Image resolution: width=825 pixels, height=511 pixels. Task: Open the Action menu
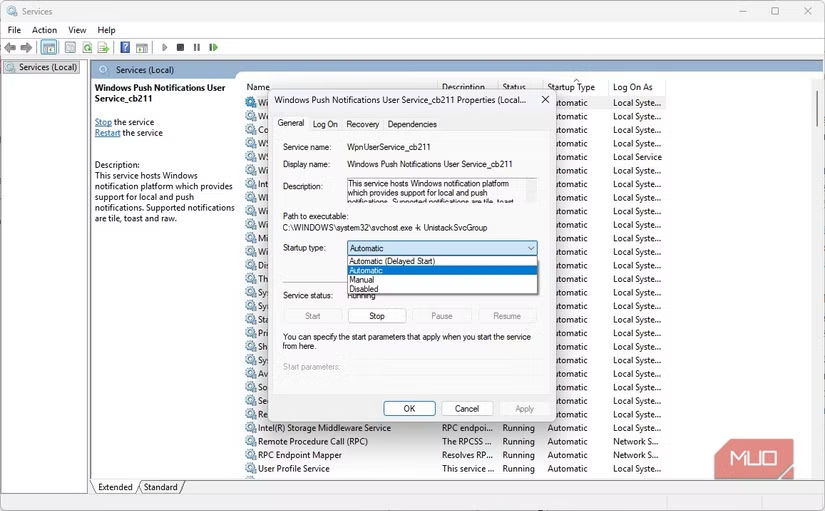coord(44,30)
